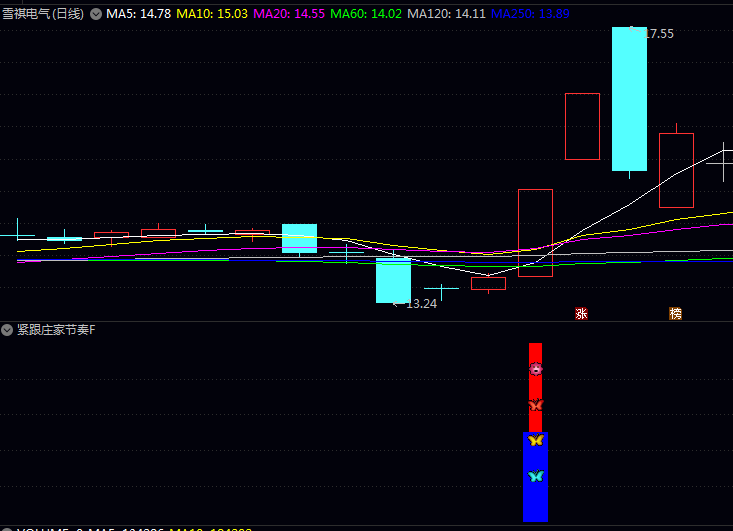The height and width of the screenshot is (531, 733).
Task: Select the tall cyan candle at 17.55 high
Action: (630, 99)
